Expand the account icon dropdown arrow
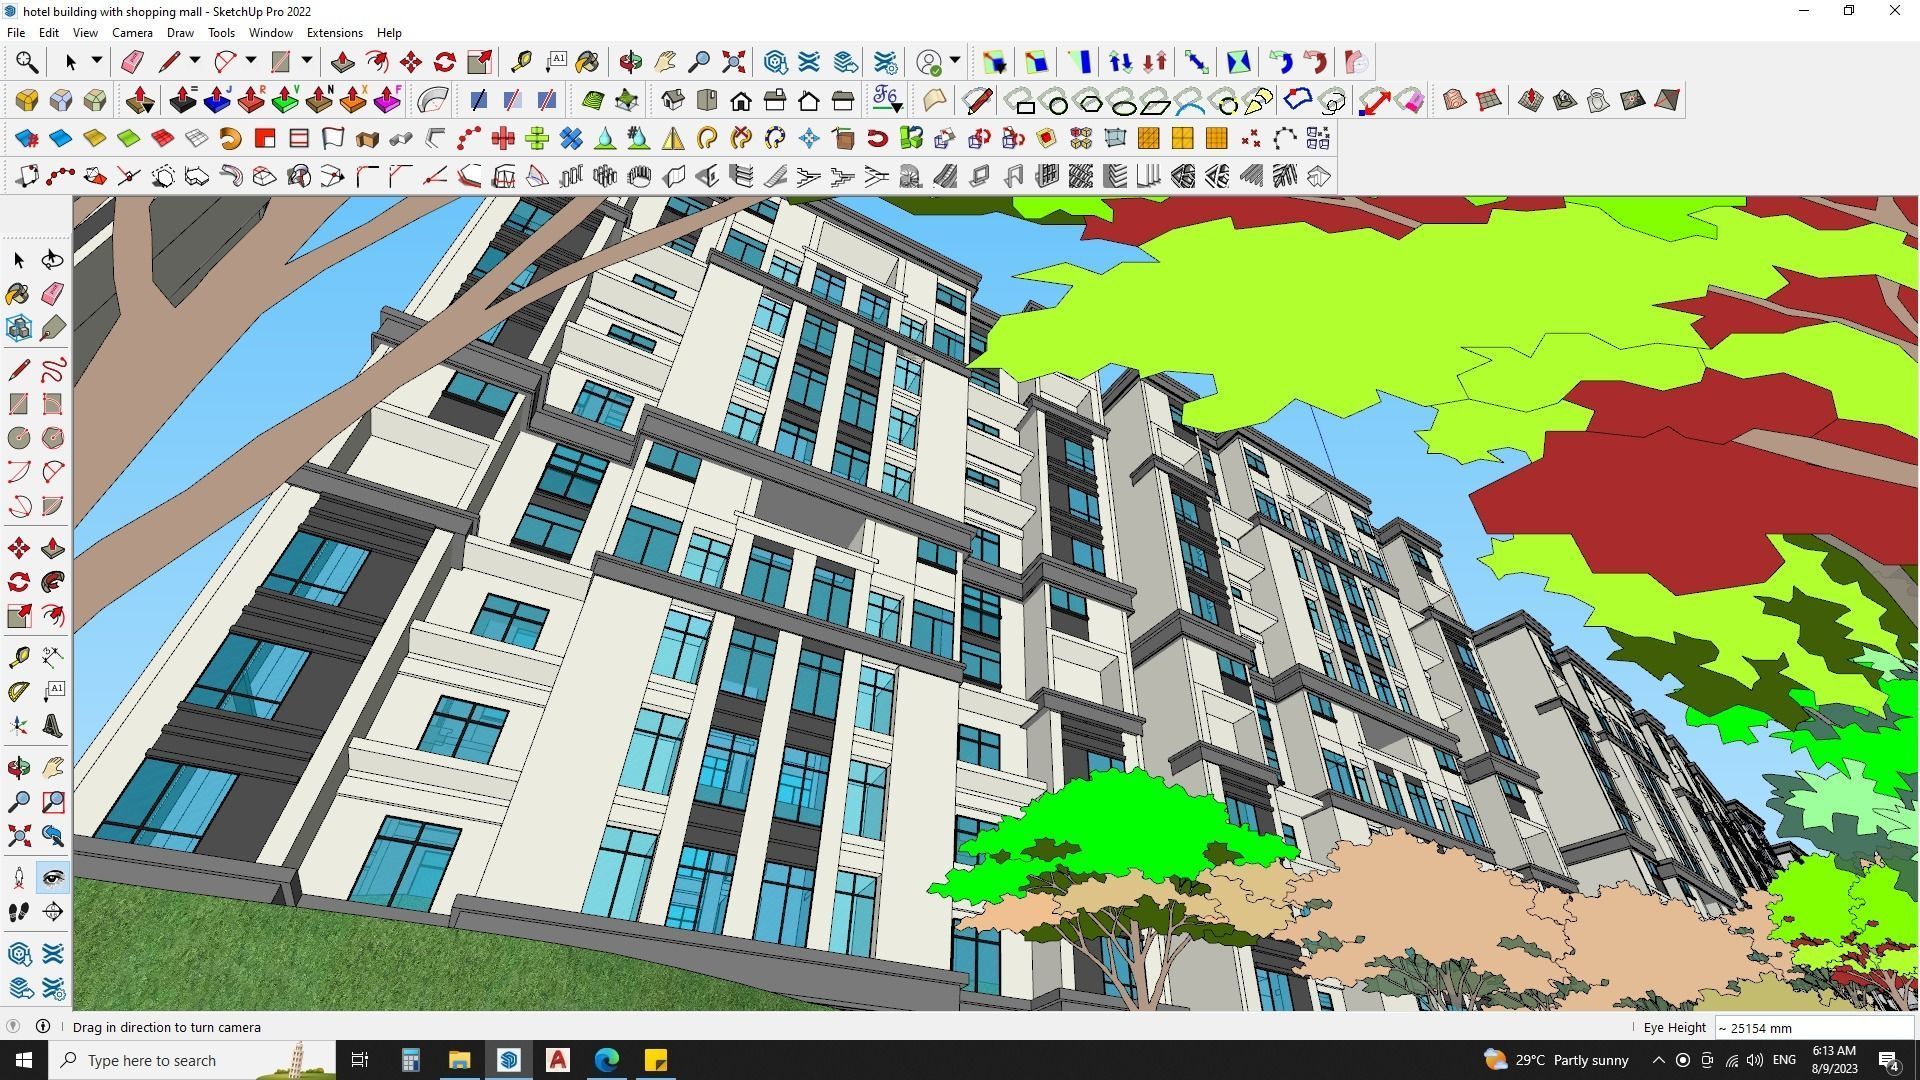This screenshot has width=1920, height=1080. tap(955, 61)
